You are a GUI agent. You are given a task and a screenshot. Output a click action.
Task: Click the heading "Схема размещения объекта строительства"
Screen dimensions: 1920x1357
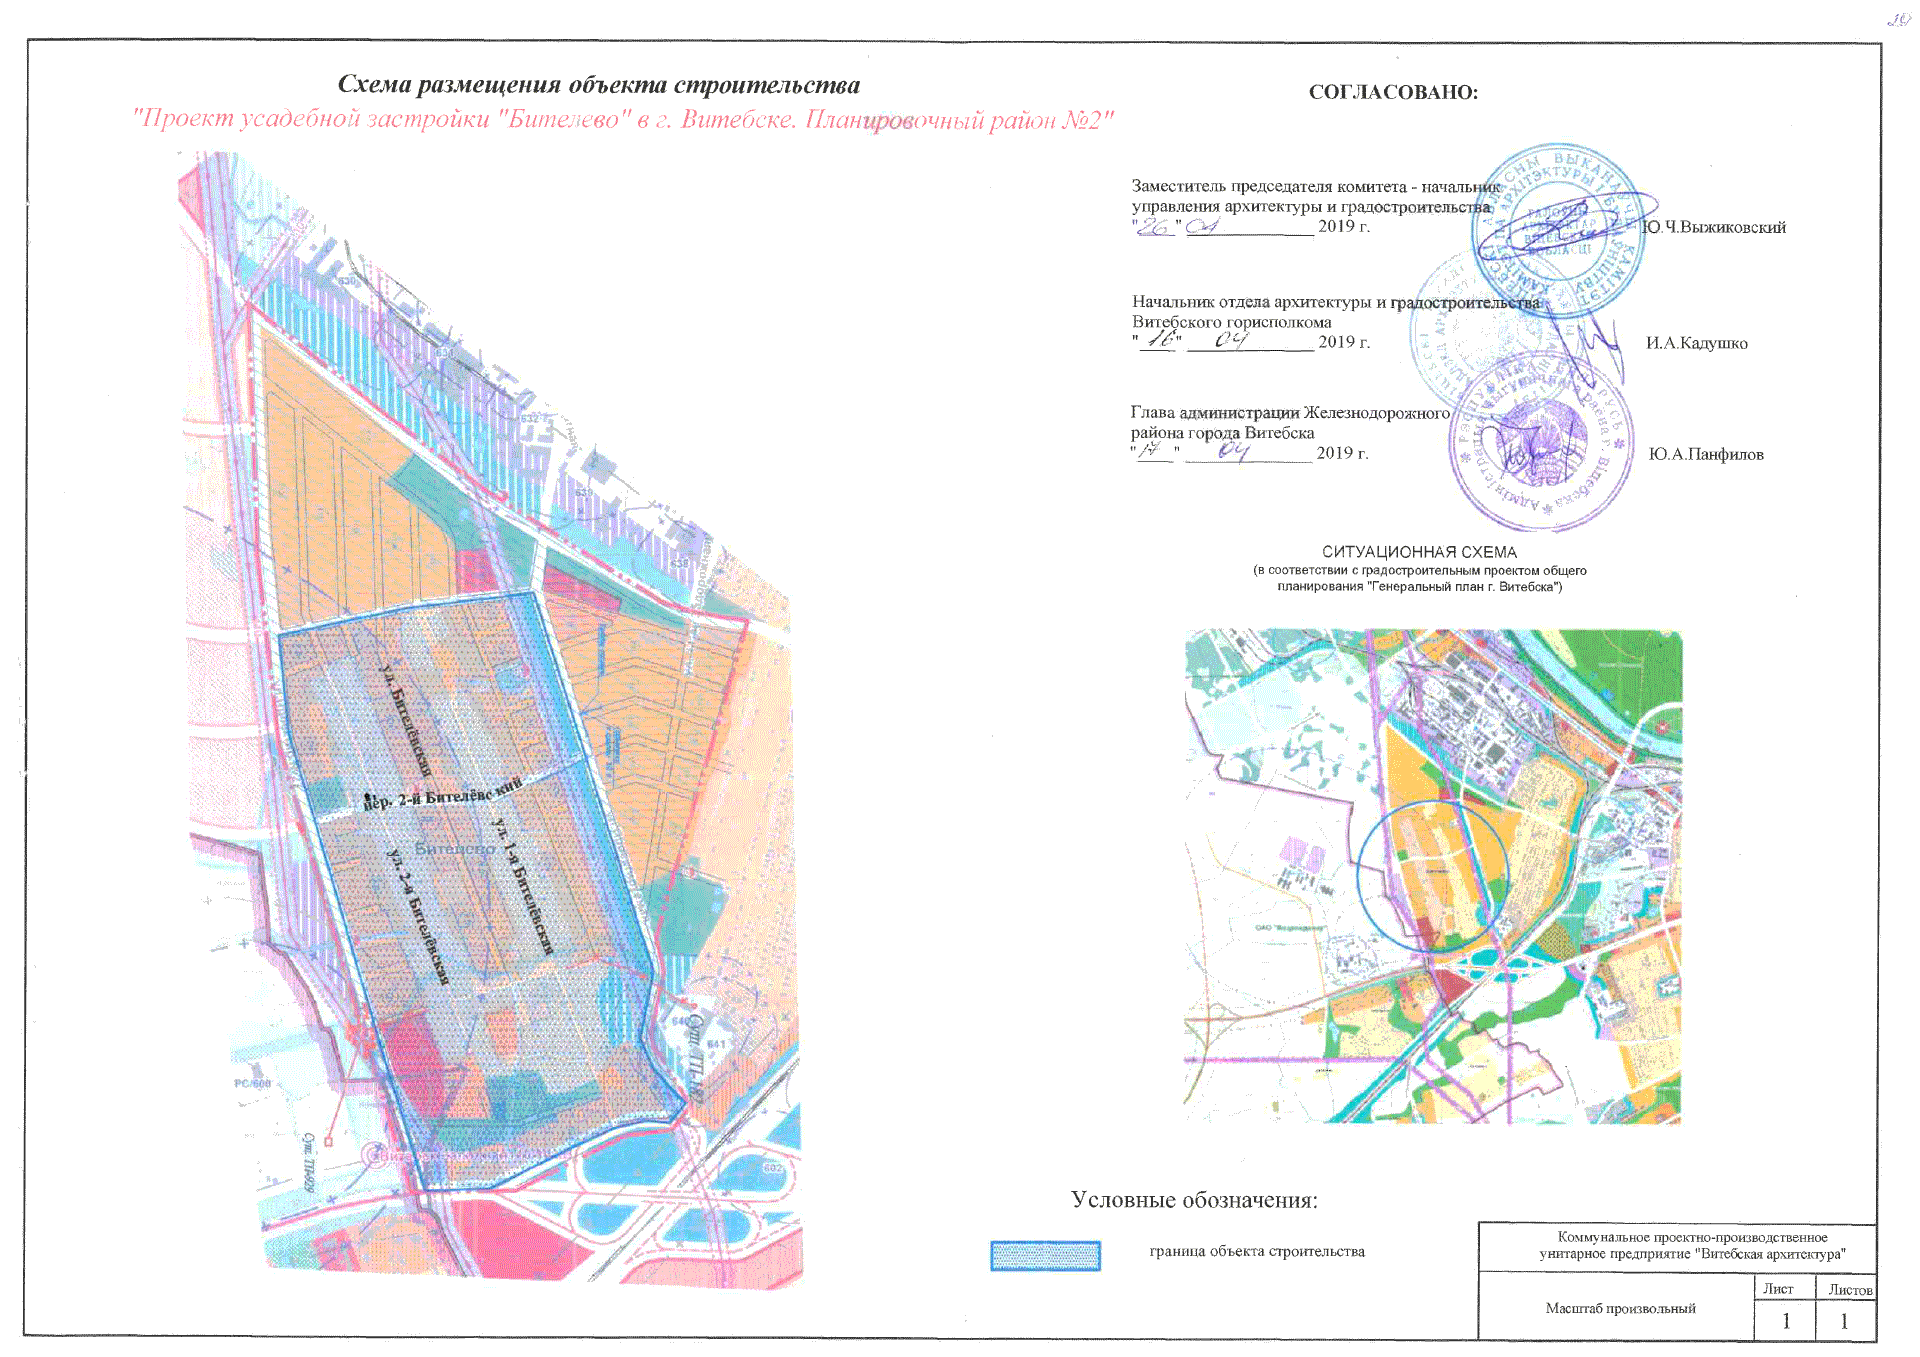[599, 86]
